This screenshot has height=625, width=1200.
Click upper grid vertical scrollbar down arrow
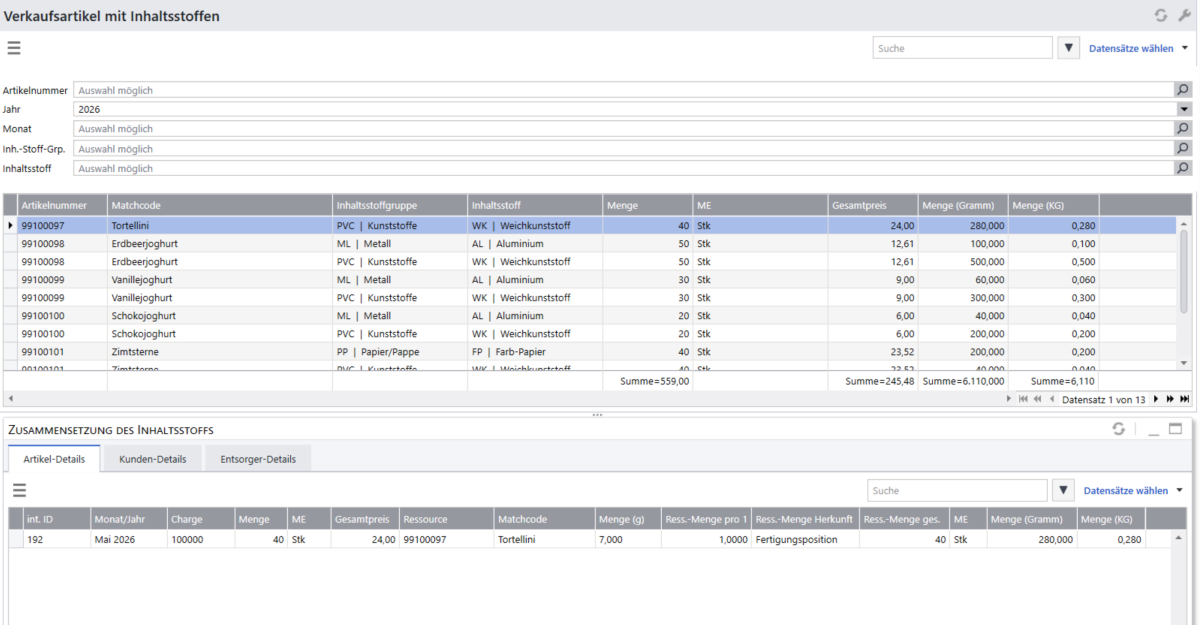coord(1185,364)
